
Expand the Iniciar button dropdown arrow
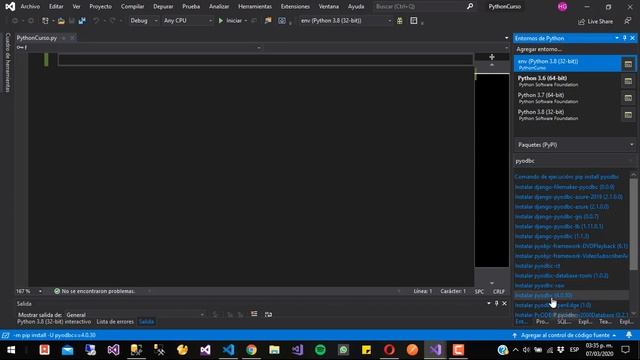coord(246,21)
